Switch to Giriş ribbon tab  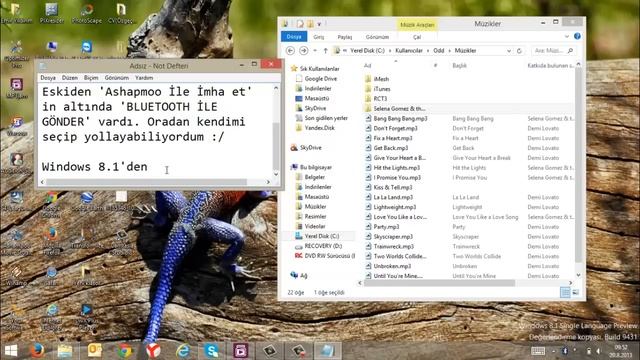point(319,37)
